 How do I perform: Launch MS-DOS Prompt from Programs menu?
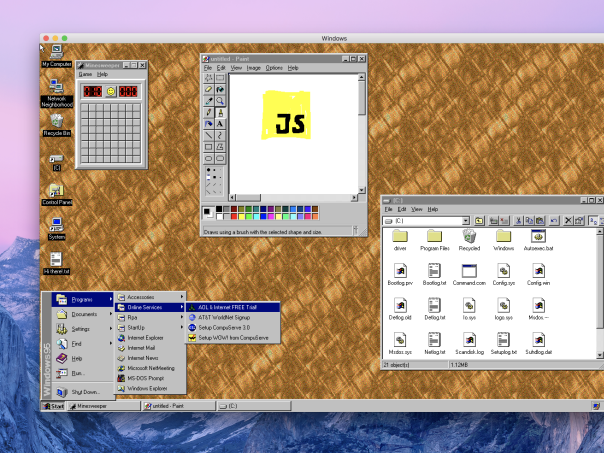tap(148, 378)
